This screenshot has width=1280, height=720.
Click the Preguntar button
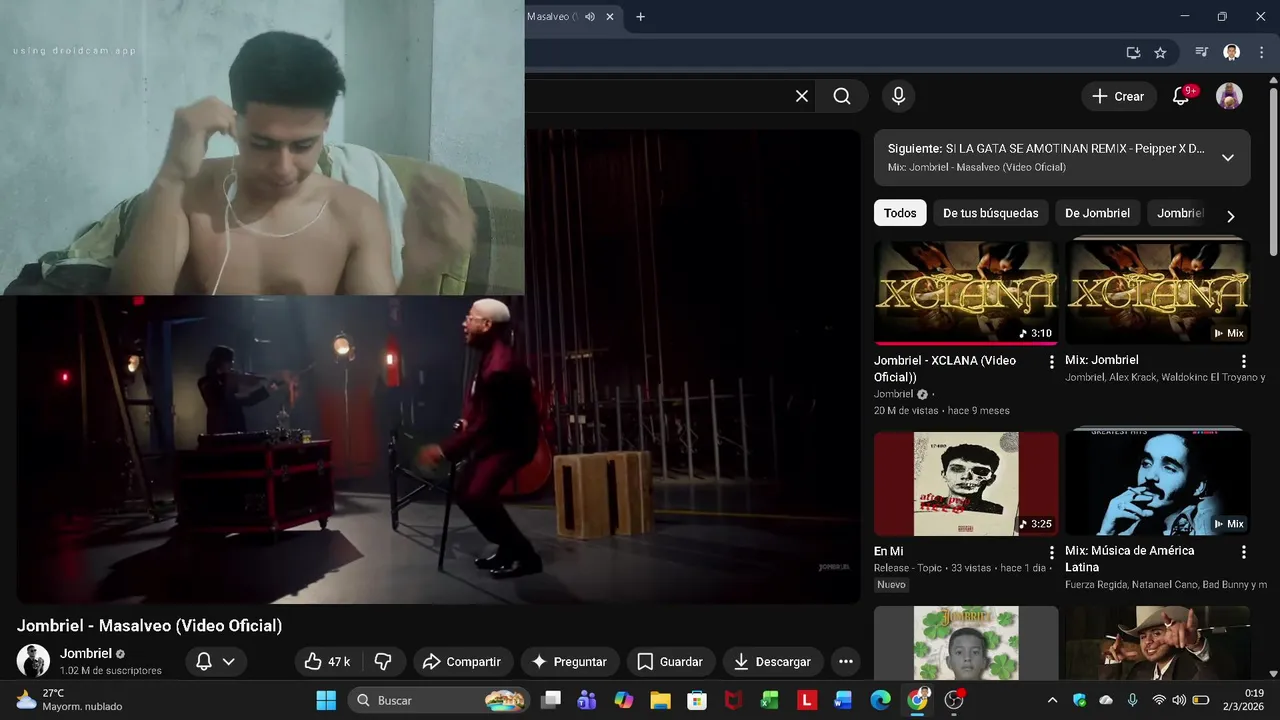click(569, 661)
